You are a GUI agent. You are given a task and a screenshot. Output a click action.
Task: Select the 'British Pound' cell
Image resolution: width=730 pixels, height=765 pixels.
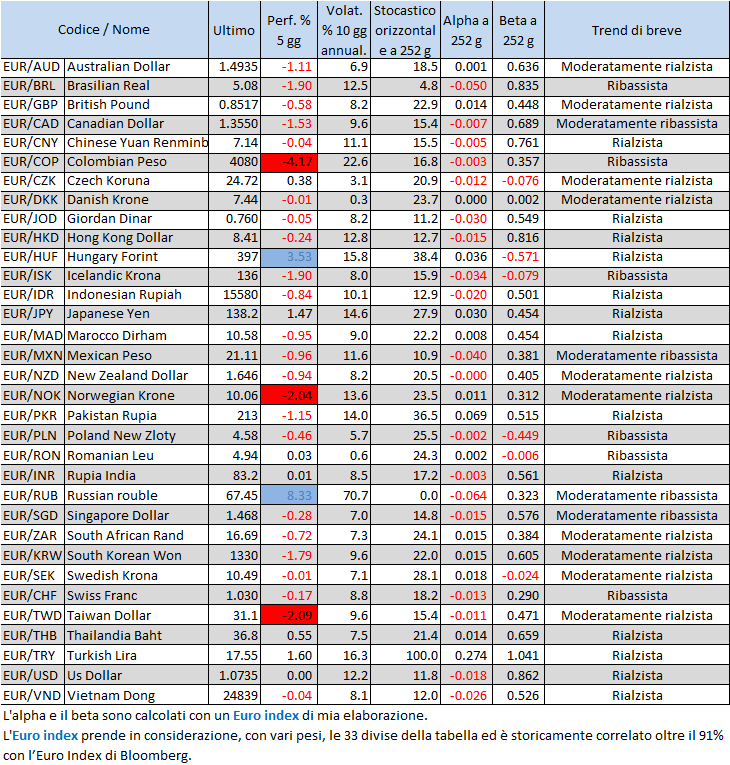coord(137,105)
